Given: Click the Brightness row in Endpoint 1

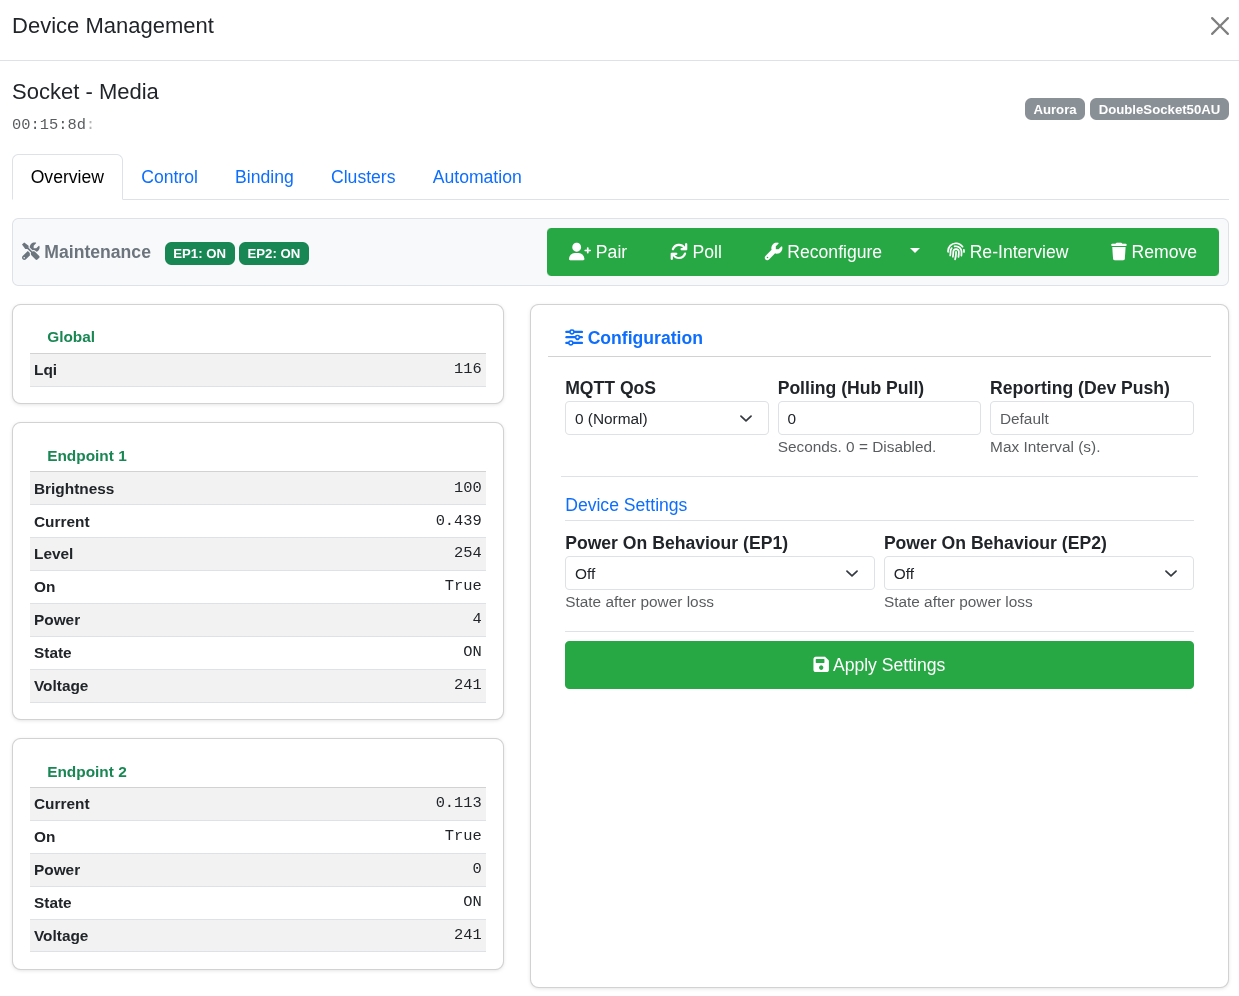Looking at the screenshot, I should (258, 488).
